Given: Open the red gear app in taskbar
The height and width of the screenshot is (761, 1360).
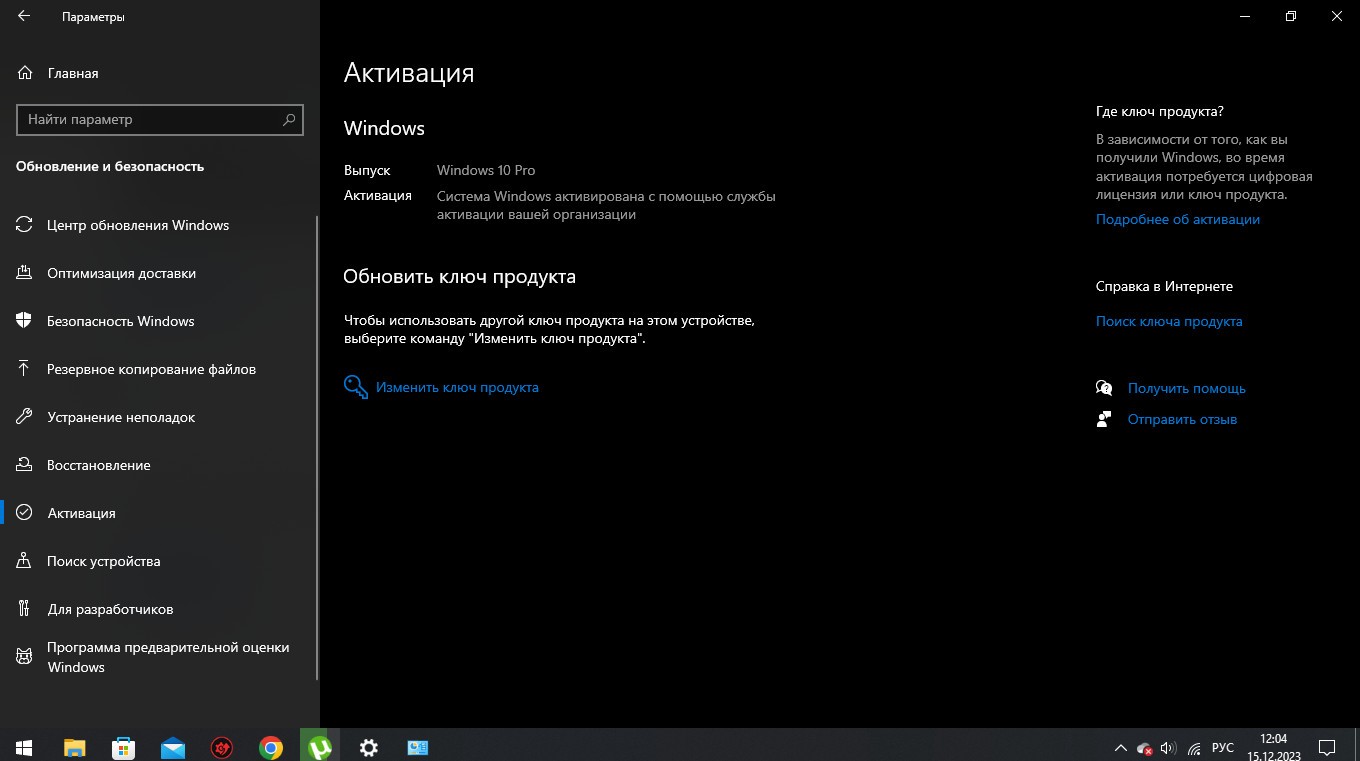Looking at the screenshot, I should pos(222,747).
